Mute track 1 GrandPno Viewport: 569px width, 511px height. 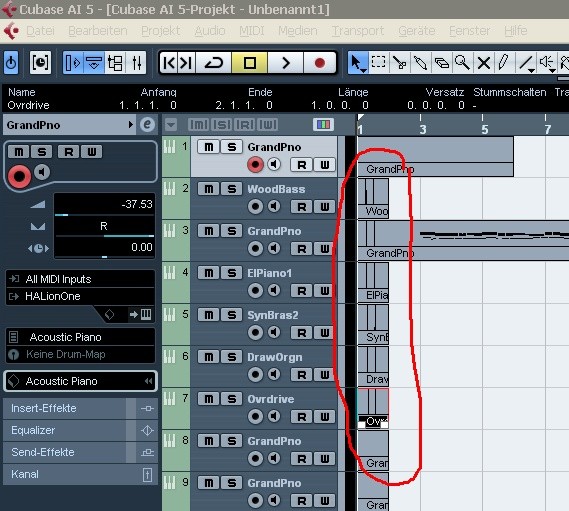209,147
